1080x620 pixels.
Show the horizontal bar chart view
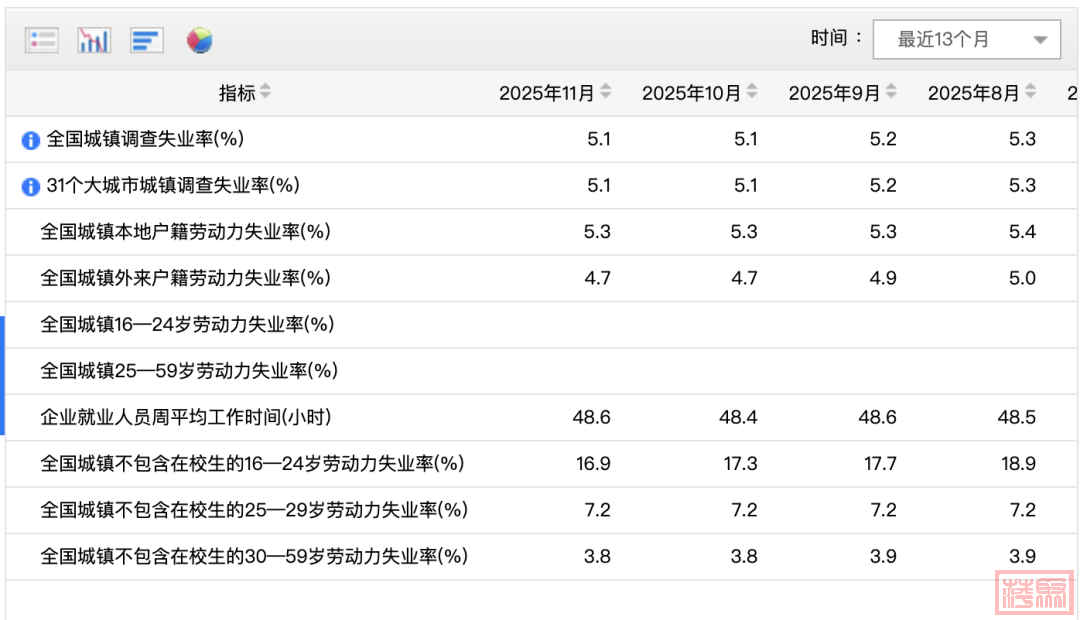[x=146, y=40]
